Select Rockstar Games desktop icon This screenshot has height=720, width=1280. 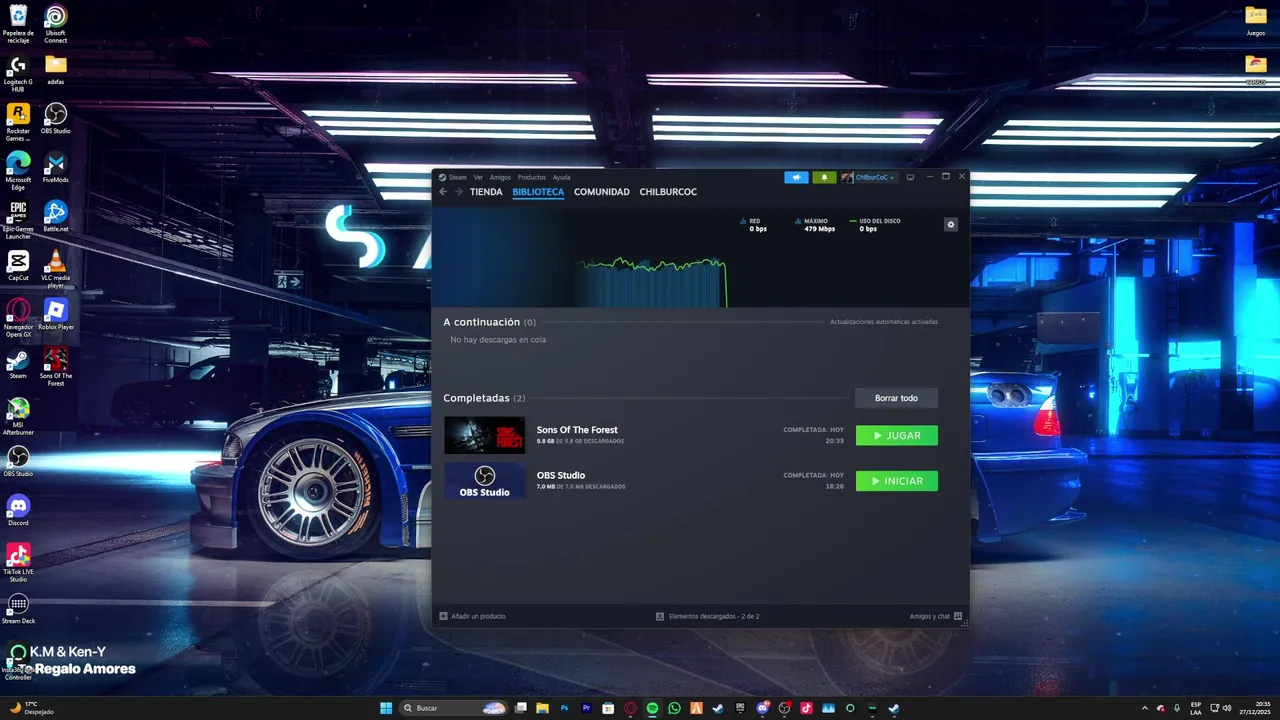pyautogui.click(x=18, y=122)
